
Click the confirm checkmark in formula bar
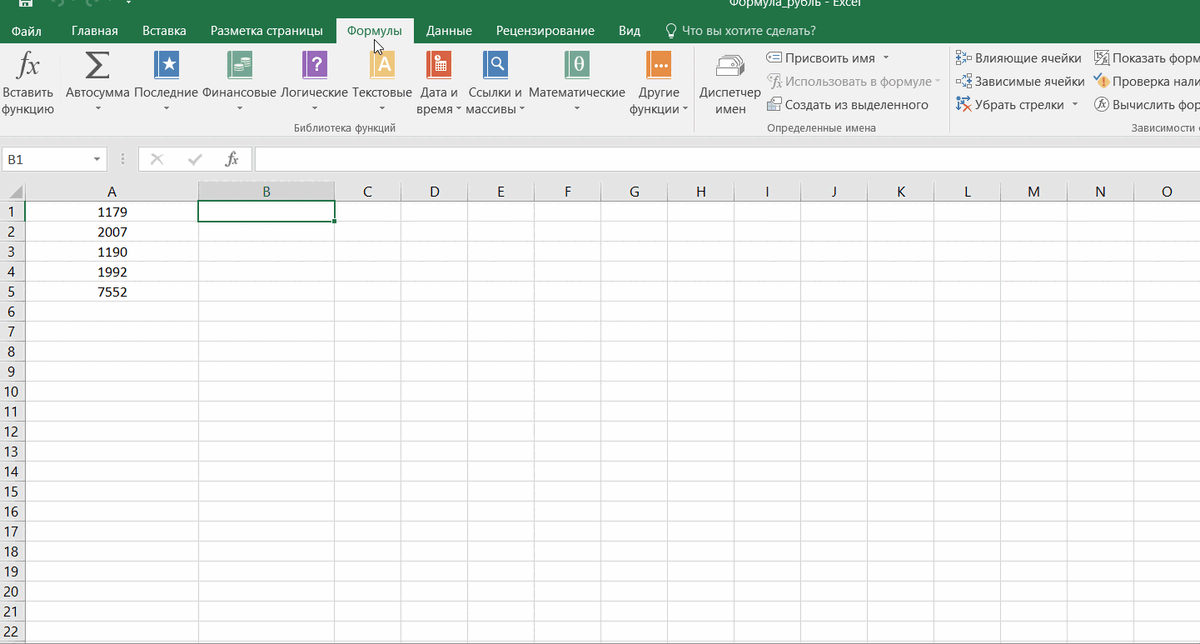click(x=195, y=159)
